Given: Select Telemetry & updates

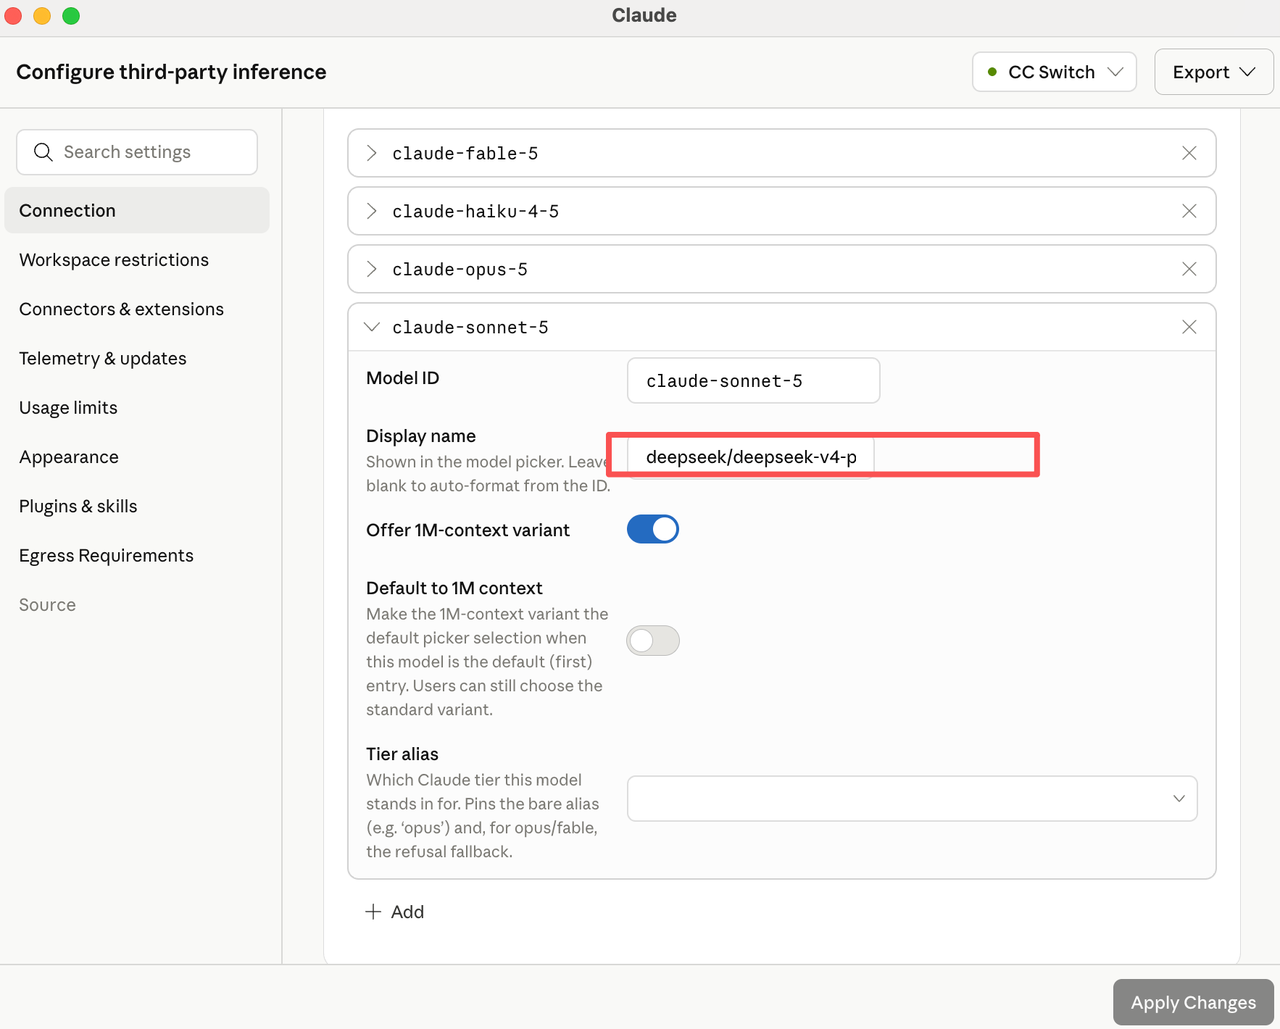Looking at the screenshot, I should (x=103, y=358).
